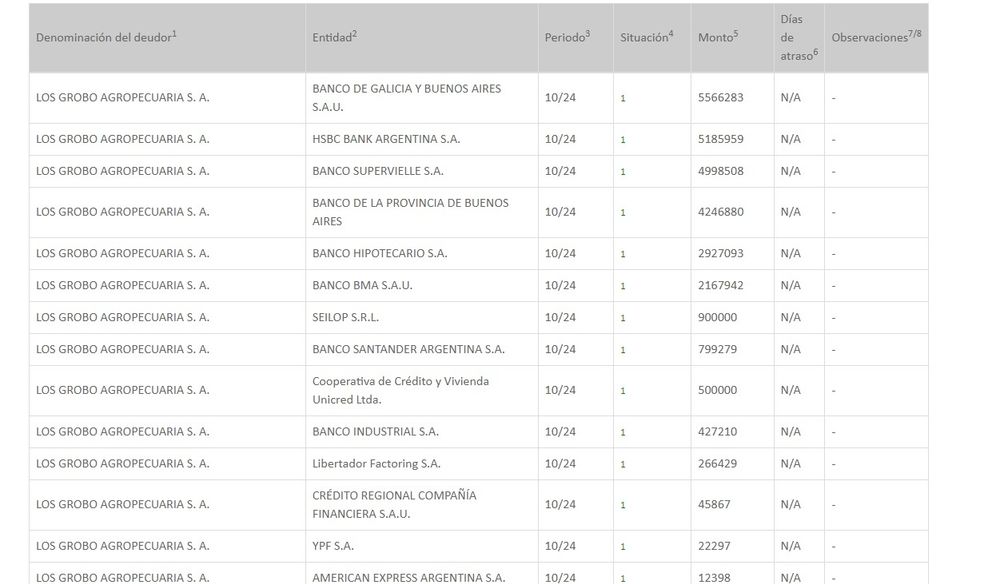Click the 10/24 period in BANCO SUPERVIELLE row
Screen dimensions: 1000x584
click(560, 171)
